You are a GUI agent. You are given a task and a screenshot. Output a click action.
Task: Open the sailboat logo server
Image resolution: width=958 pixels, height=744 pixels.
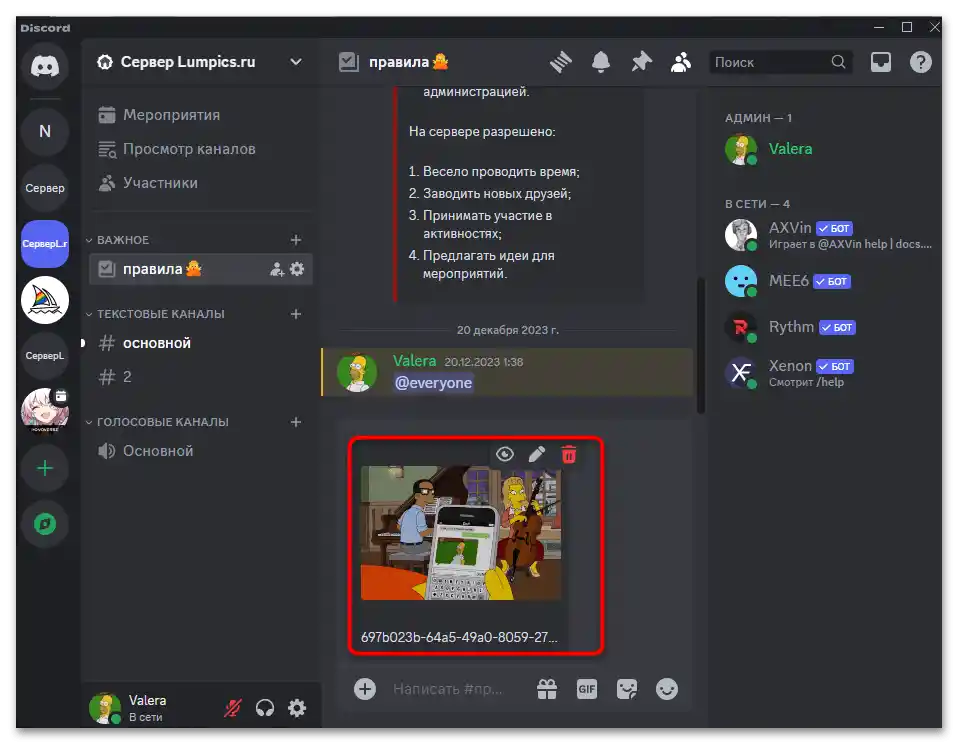click(45, 300)
